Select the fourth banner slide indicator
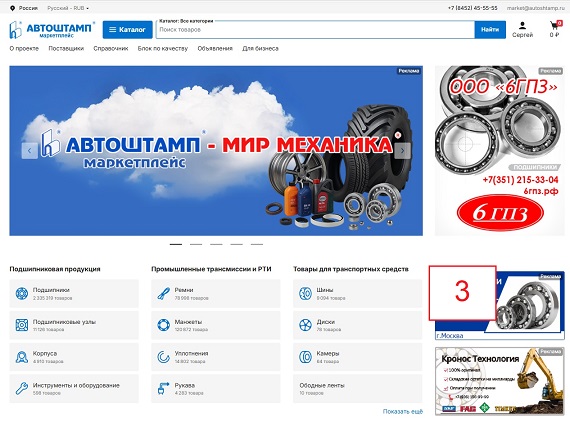Screen dimensions: 570x422 pyautogui.click(x=236, y=244)
